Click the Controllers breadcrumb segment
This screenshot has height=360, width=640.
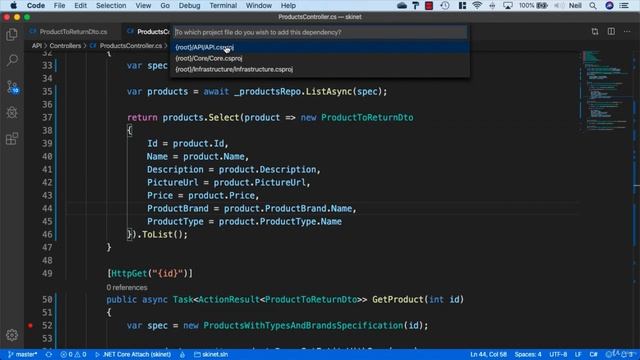coord(65,46)
